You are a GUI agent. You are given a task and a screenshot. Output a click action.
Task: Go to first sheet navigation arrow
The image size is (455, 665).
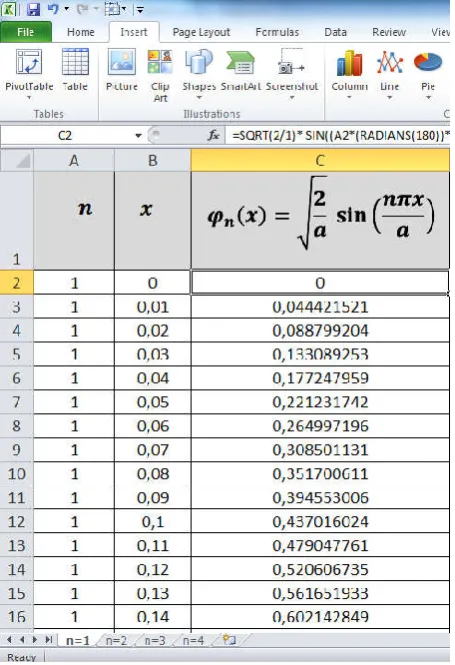click(x=9, y=640)
